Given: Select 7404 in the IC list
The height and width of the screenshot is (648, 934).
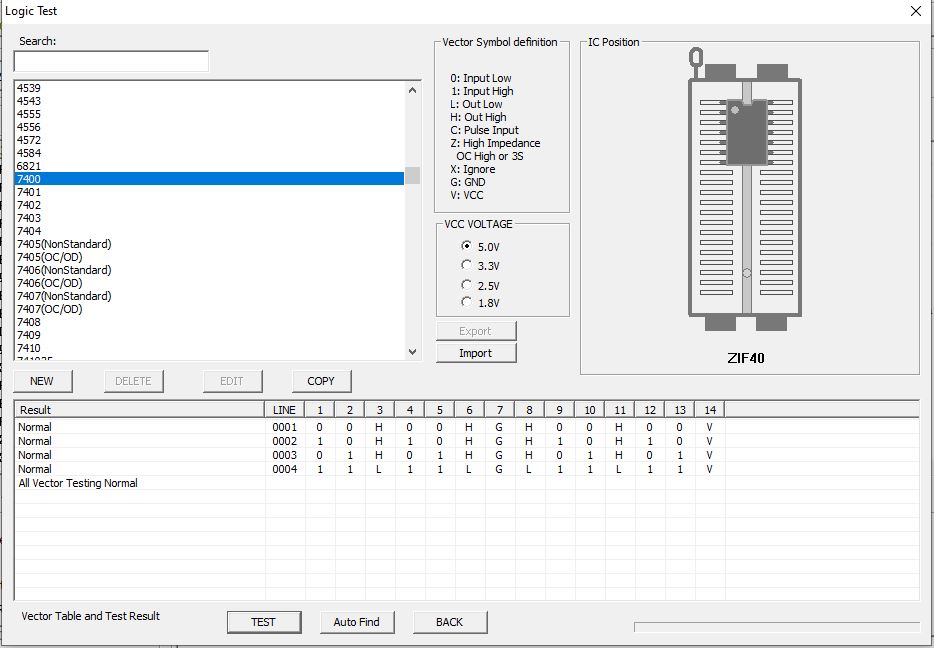Looking at the screenshot, I should point(209,231).
